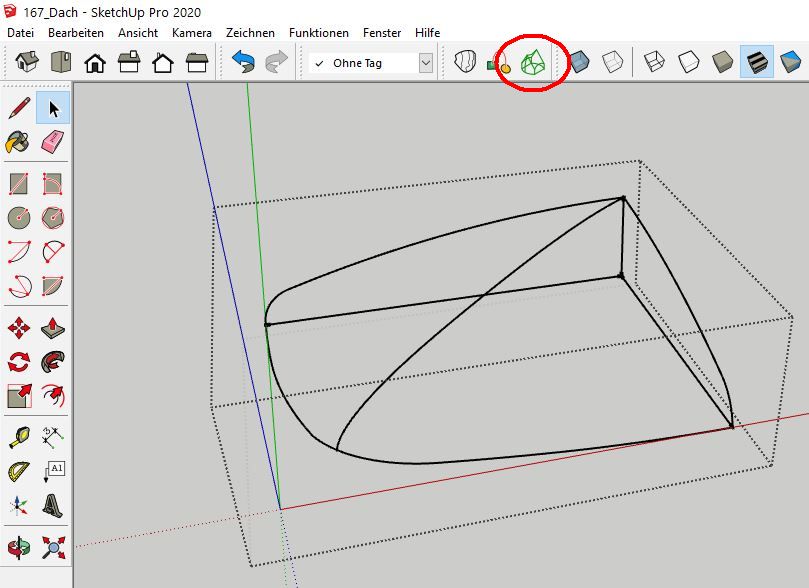809x588 pixels.
Task: Choose the Tape Measure tool
Action: point(19,436)
